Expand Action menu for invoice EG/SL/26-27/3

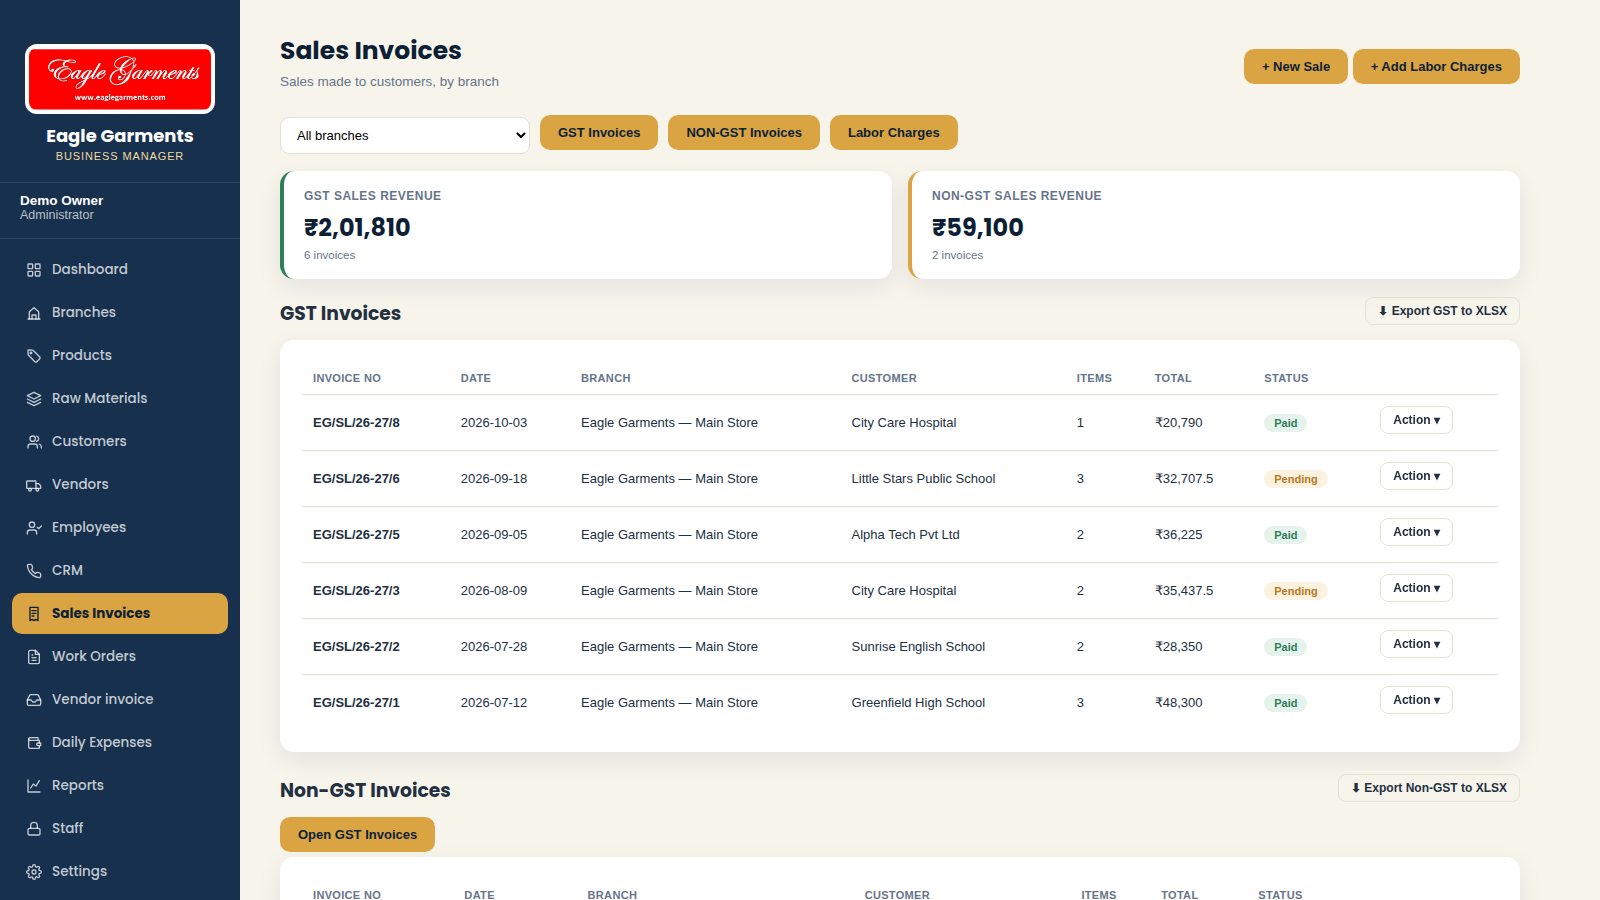[x=1416, y=588]
